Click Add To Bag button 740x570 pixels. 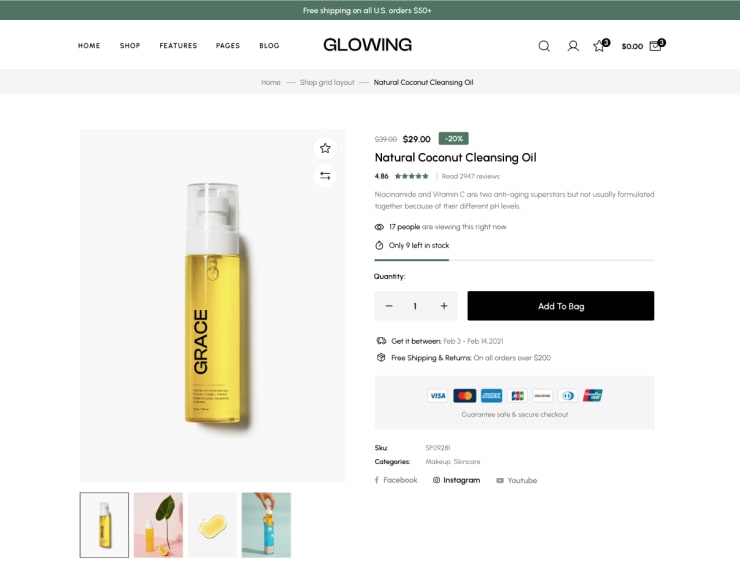(560, 306)
